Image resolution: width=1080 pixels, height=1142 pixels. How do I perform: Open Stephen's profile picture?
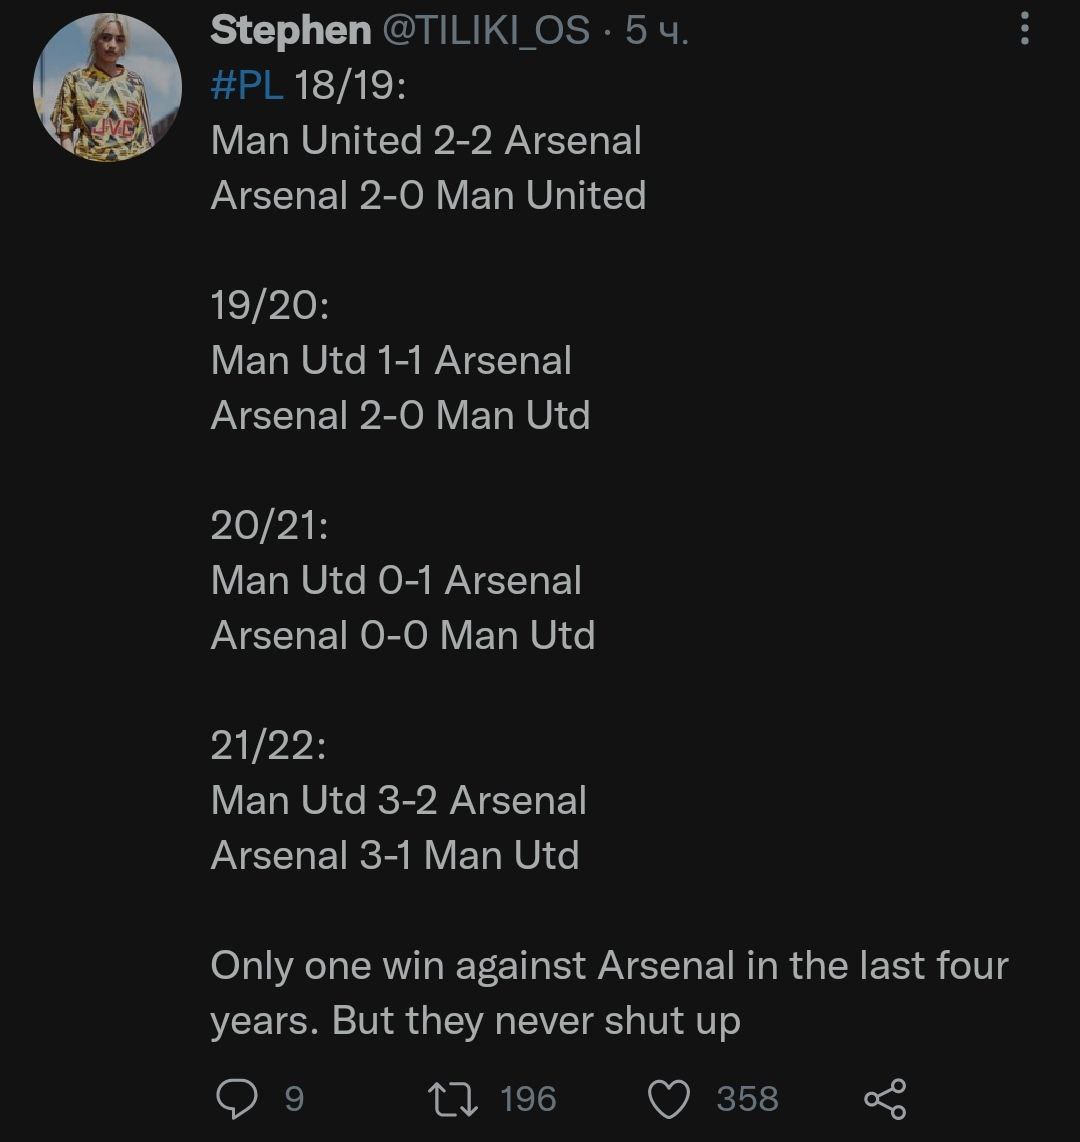107,89
